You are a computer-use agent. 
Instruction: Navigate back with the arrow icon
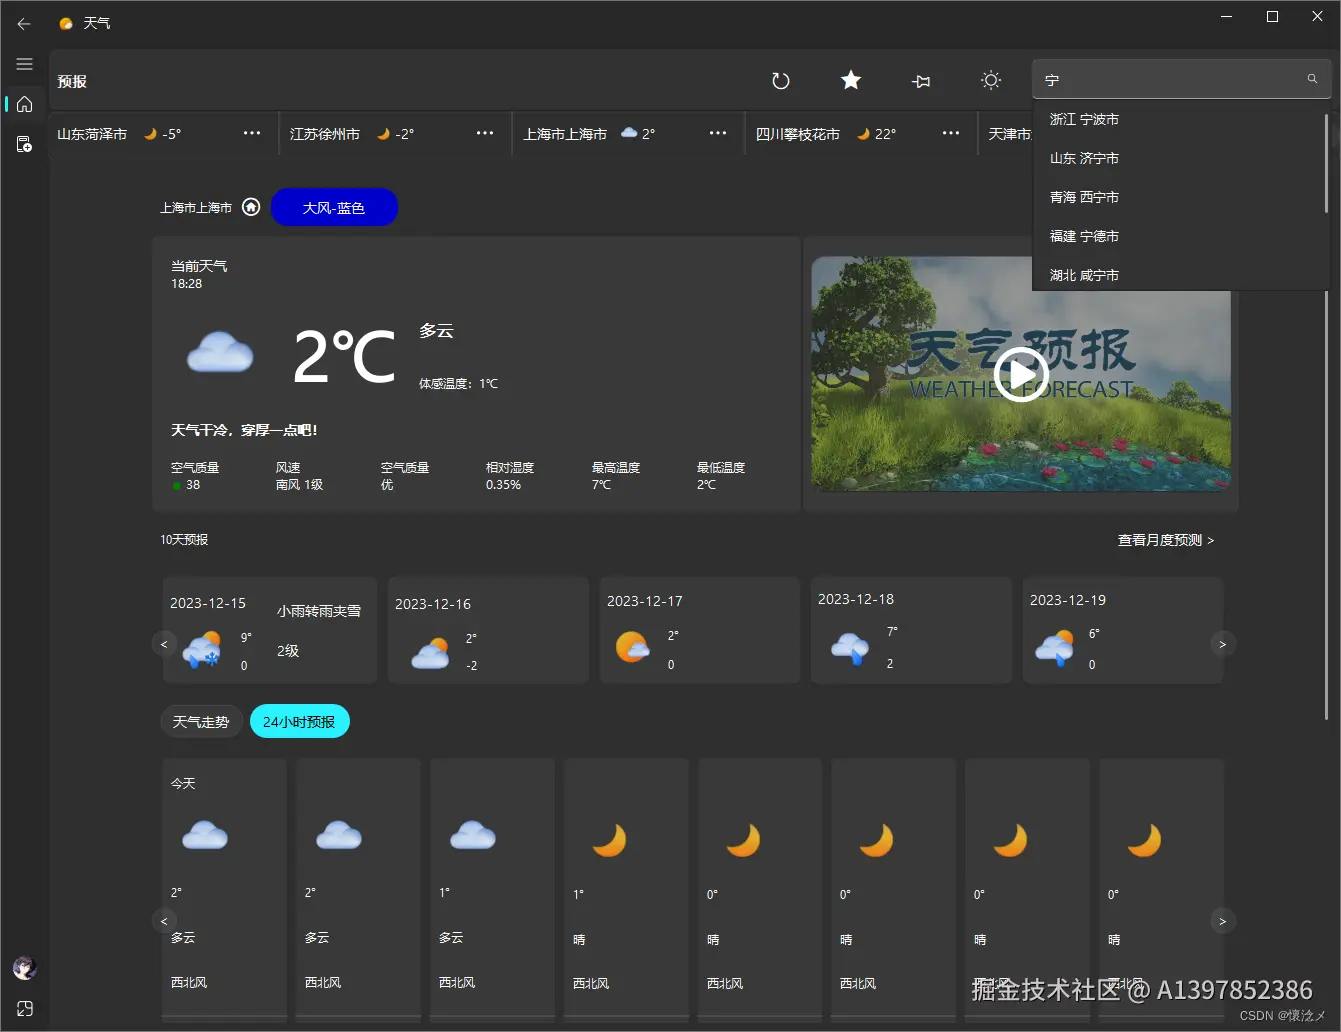(x=24, y=24)
